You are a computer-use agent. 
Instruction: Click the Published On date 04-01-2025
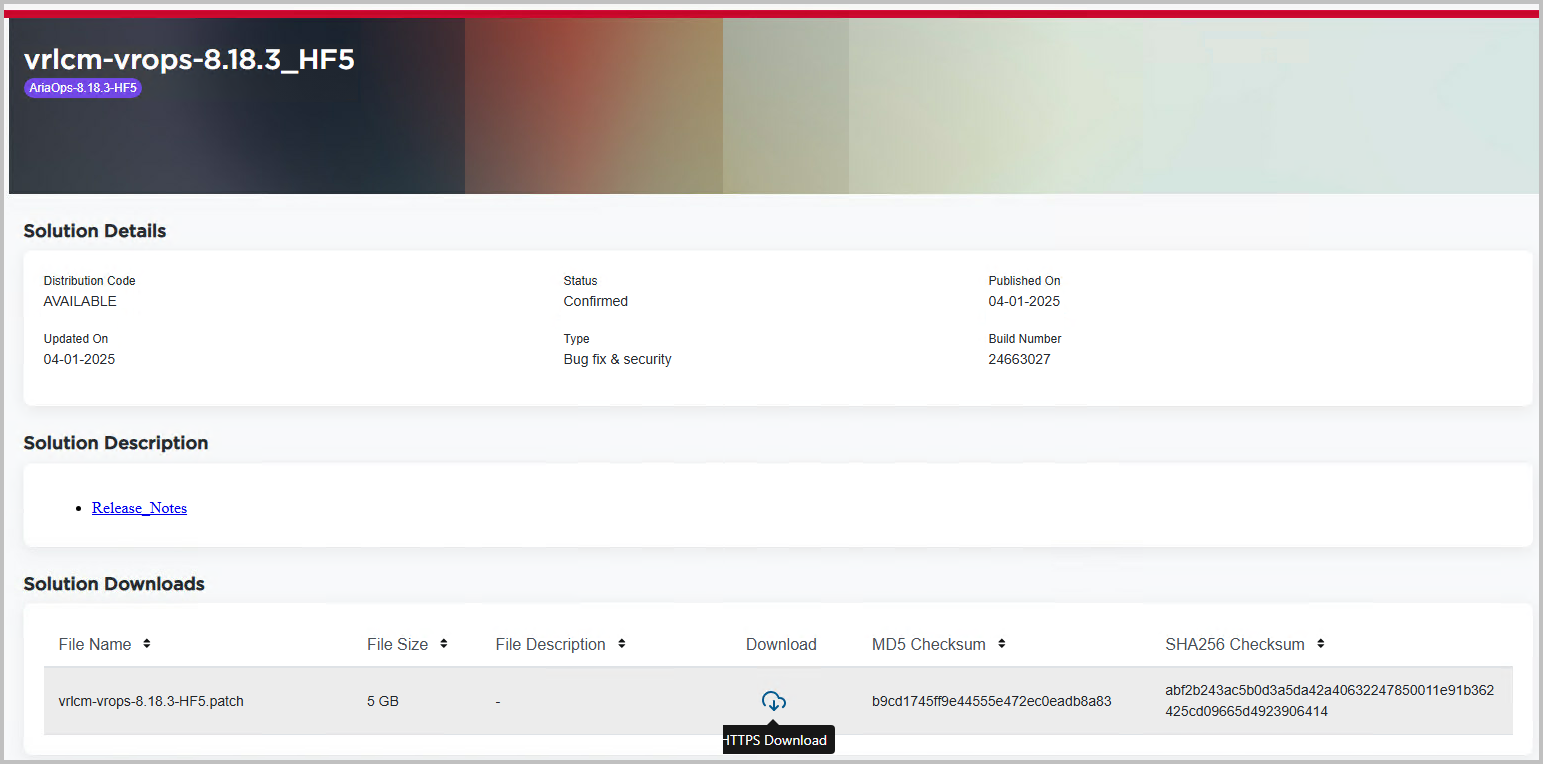[x=1024, y=301]
